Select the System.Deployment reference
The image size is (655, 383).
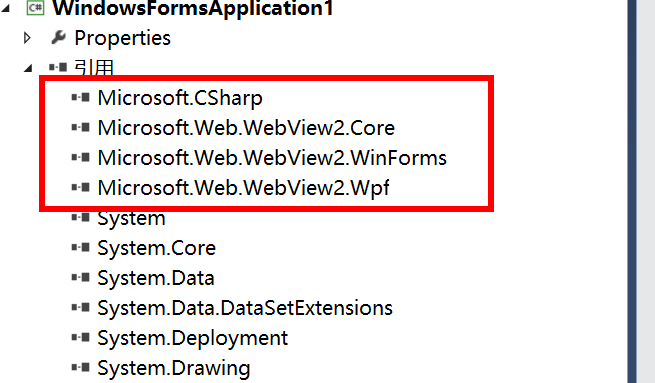(193, 338)
